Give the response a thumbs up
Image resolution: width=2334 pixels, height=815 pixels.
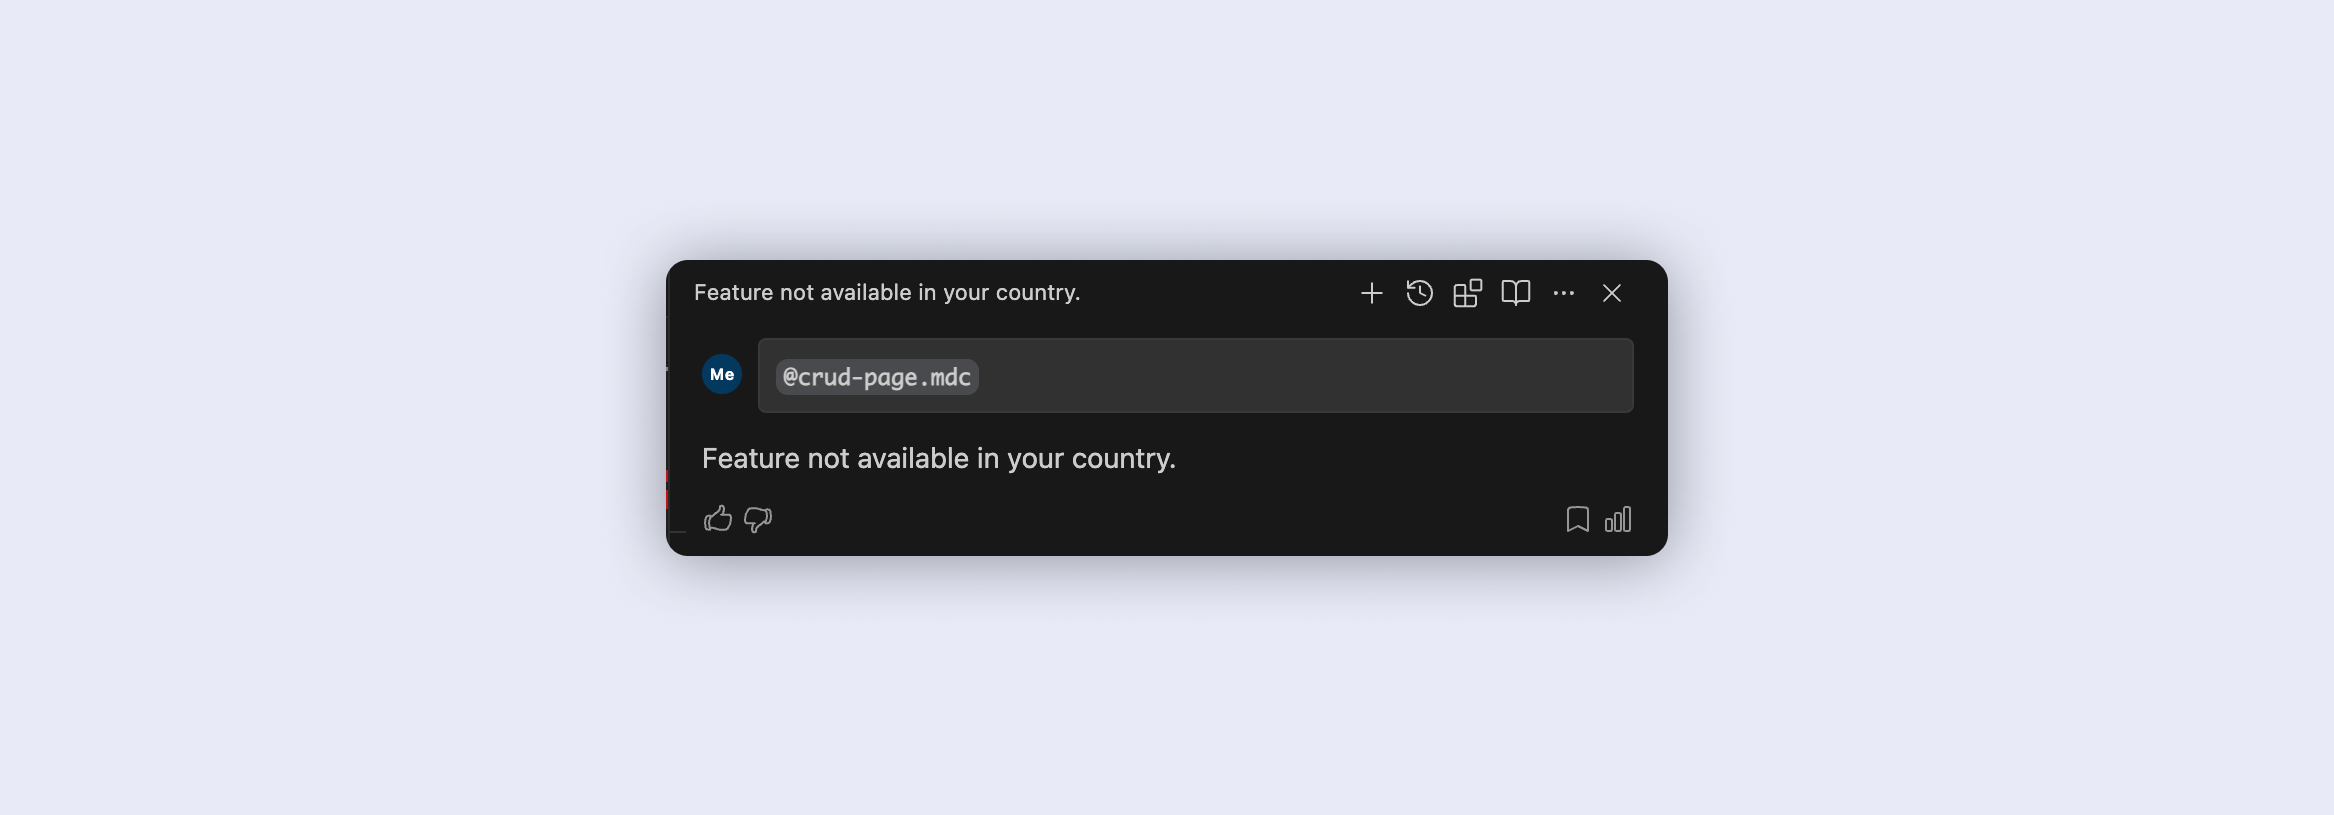718,519
